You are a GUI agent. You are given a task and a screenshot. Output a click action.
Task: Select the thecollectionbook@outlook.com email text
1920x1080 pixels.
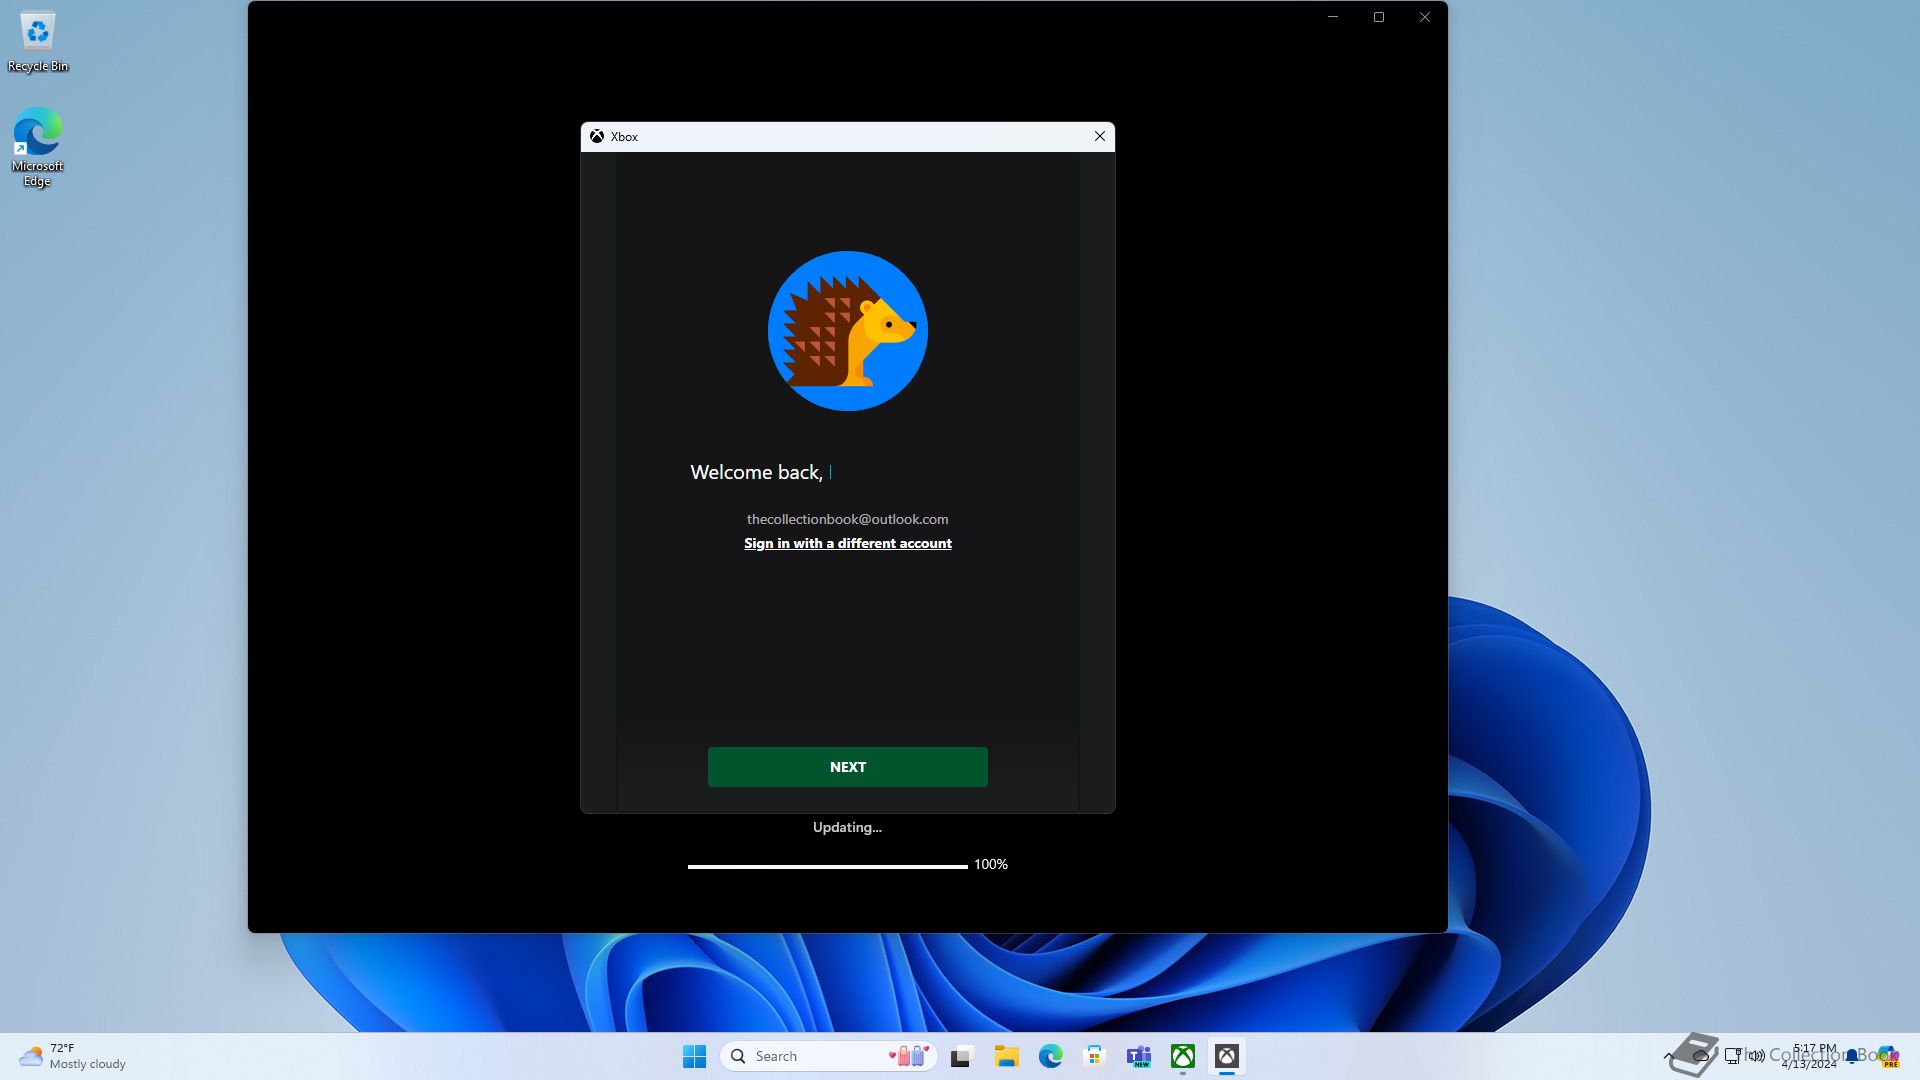coord(847,519)
